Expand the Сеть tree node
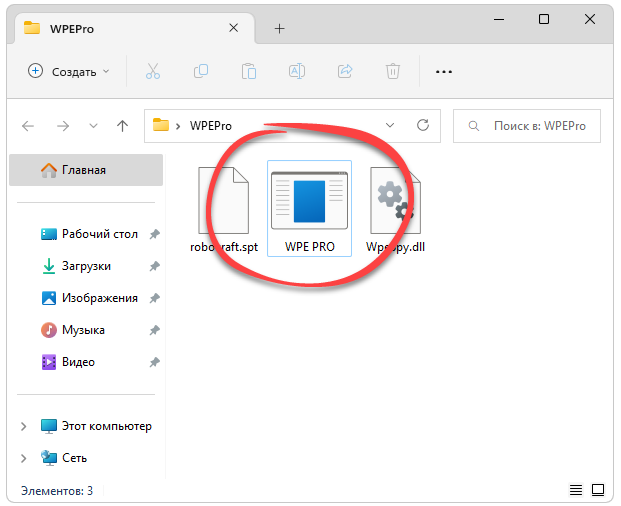The height and width of the screenshot is (506, 621). click(24, 457)
